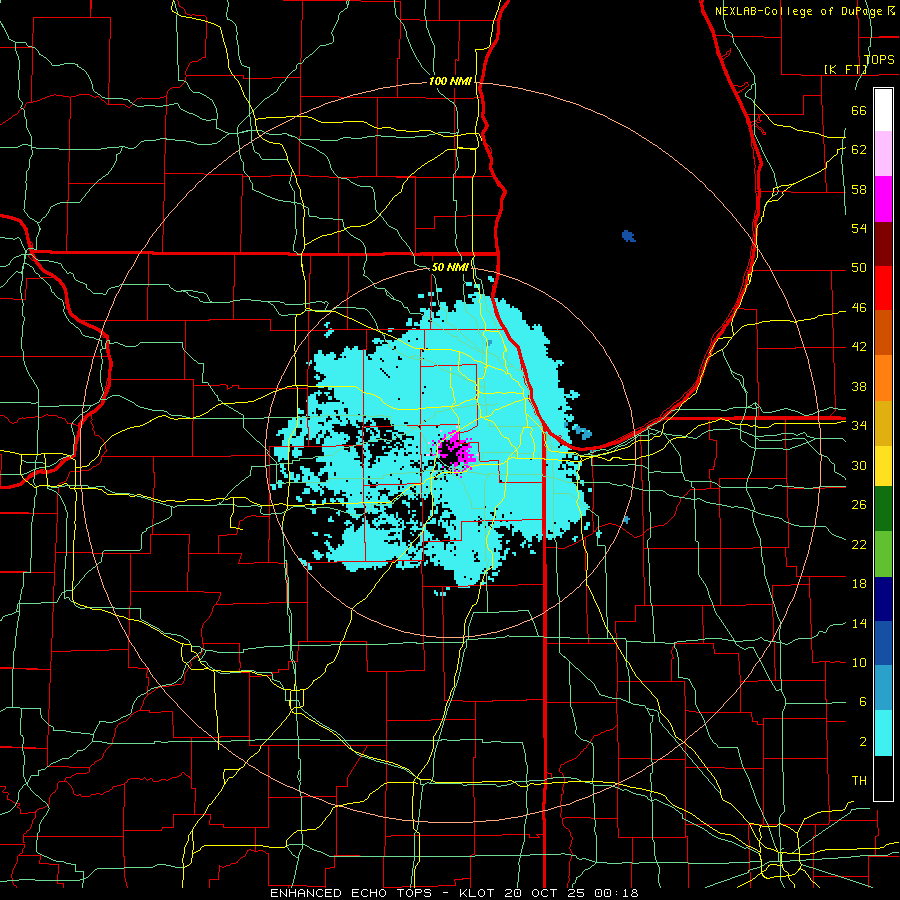Screen dimensions: 900x900
Task: Select the dark red 50-54 kft swatch
Action: 883,244
